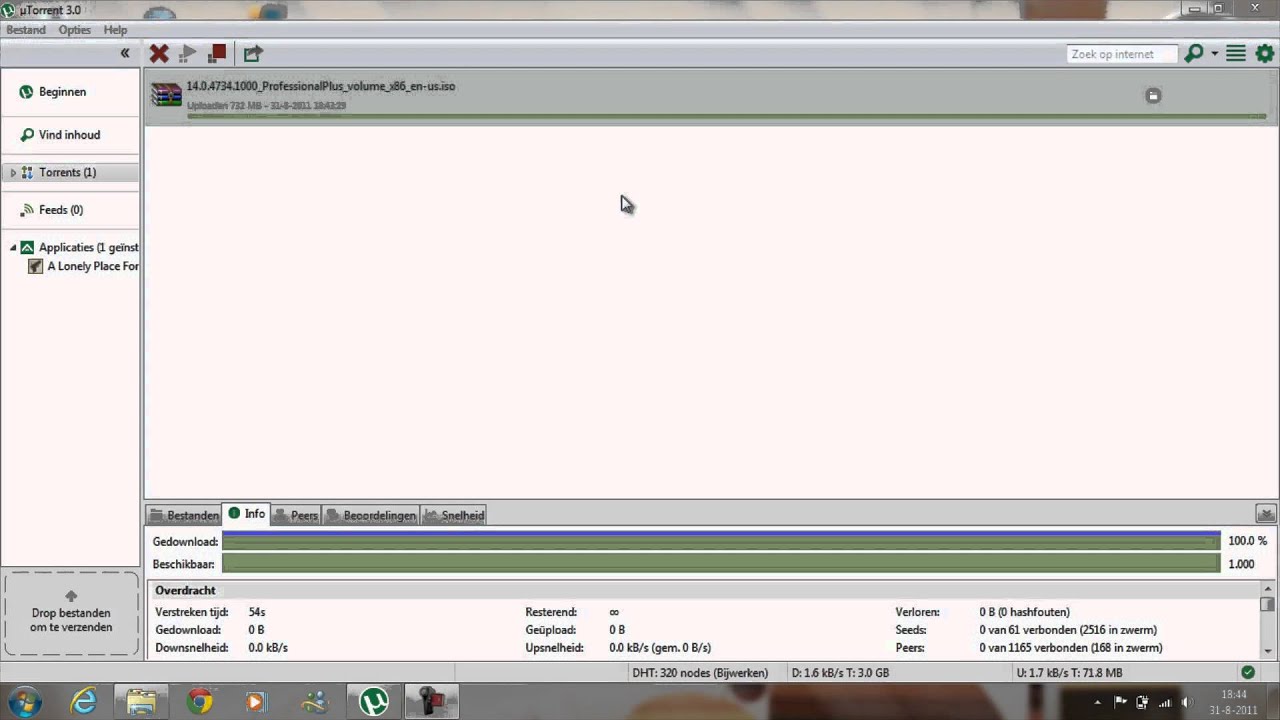Select Torrents (1) in the sidebar
The width and height of the screenshot is (1280, 720).
(70, 173)
